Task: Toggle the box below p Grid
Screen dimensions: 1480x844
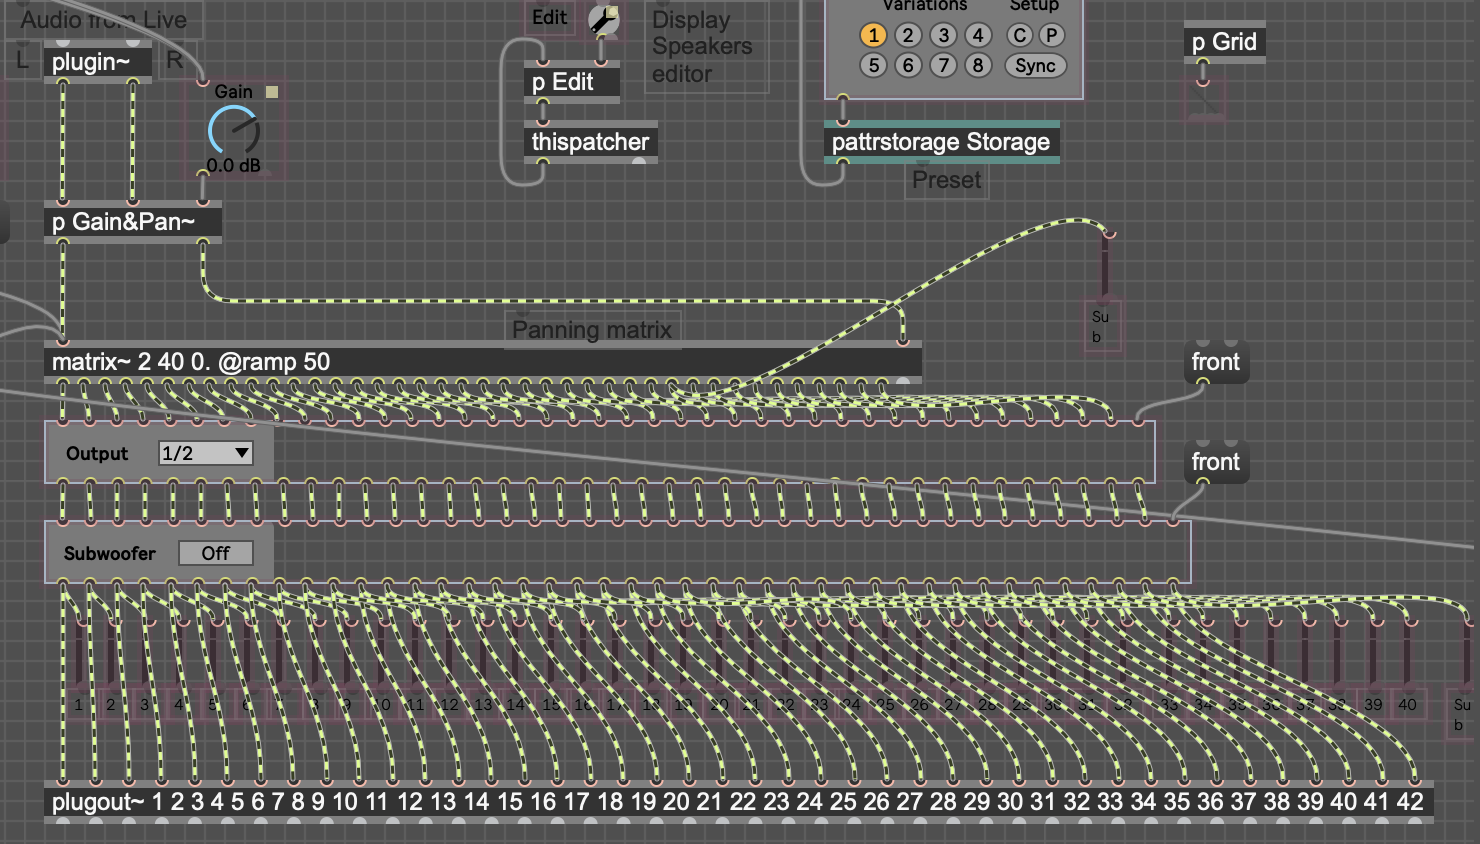Action: click(x=1204, y=102)
